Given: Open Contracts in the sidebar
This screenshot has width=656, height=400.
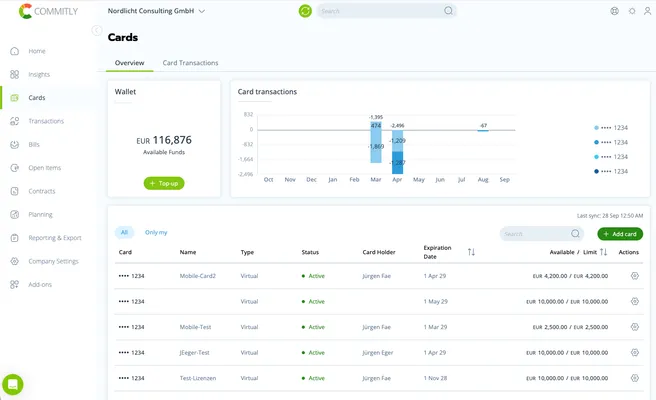Looking at the screenshot, I should coord(41,191).
